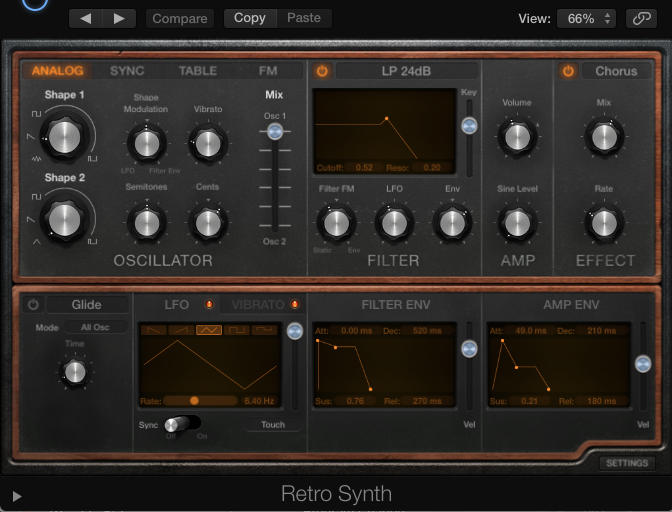
Task: Open the LP 24dB filter type menu
Action: pos(406,71)
